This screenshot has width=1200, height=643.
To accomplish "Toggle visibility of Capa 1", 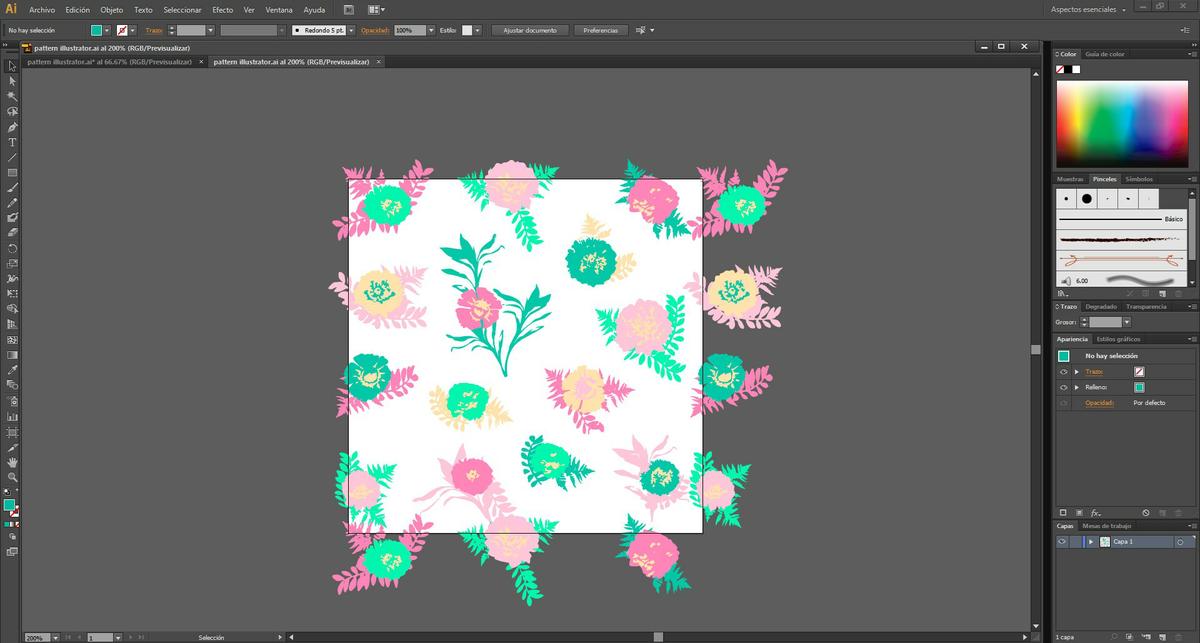I will [x=1062, y=541].
